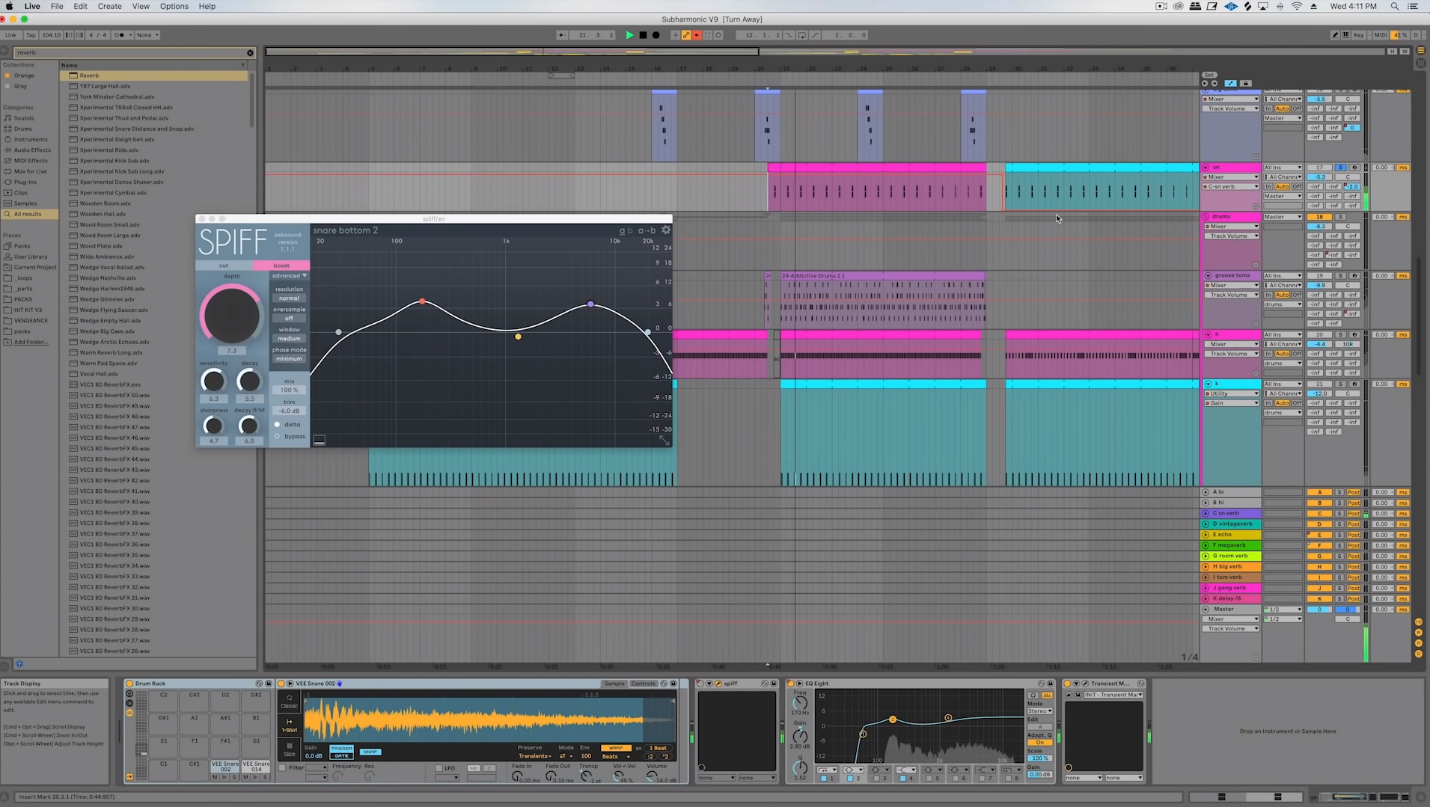The height and width of the screenshot is (807, 1430).
Task: Collapse SPIFF advanced section
Action: point(290,276)
